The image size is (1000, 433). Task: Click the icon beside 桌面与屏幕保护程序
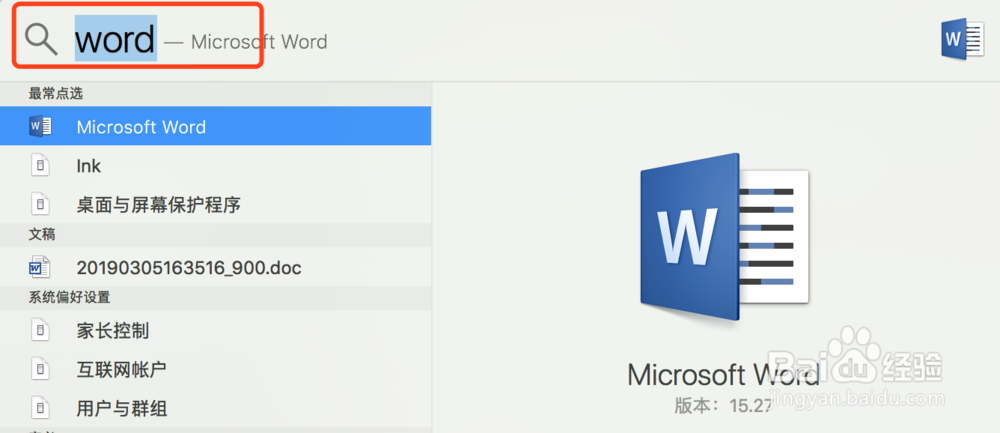click(x=40, y=204)
